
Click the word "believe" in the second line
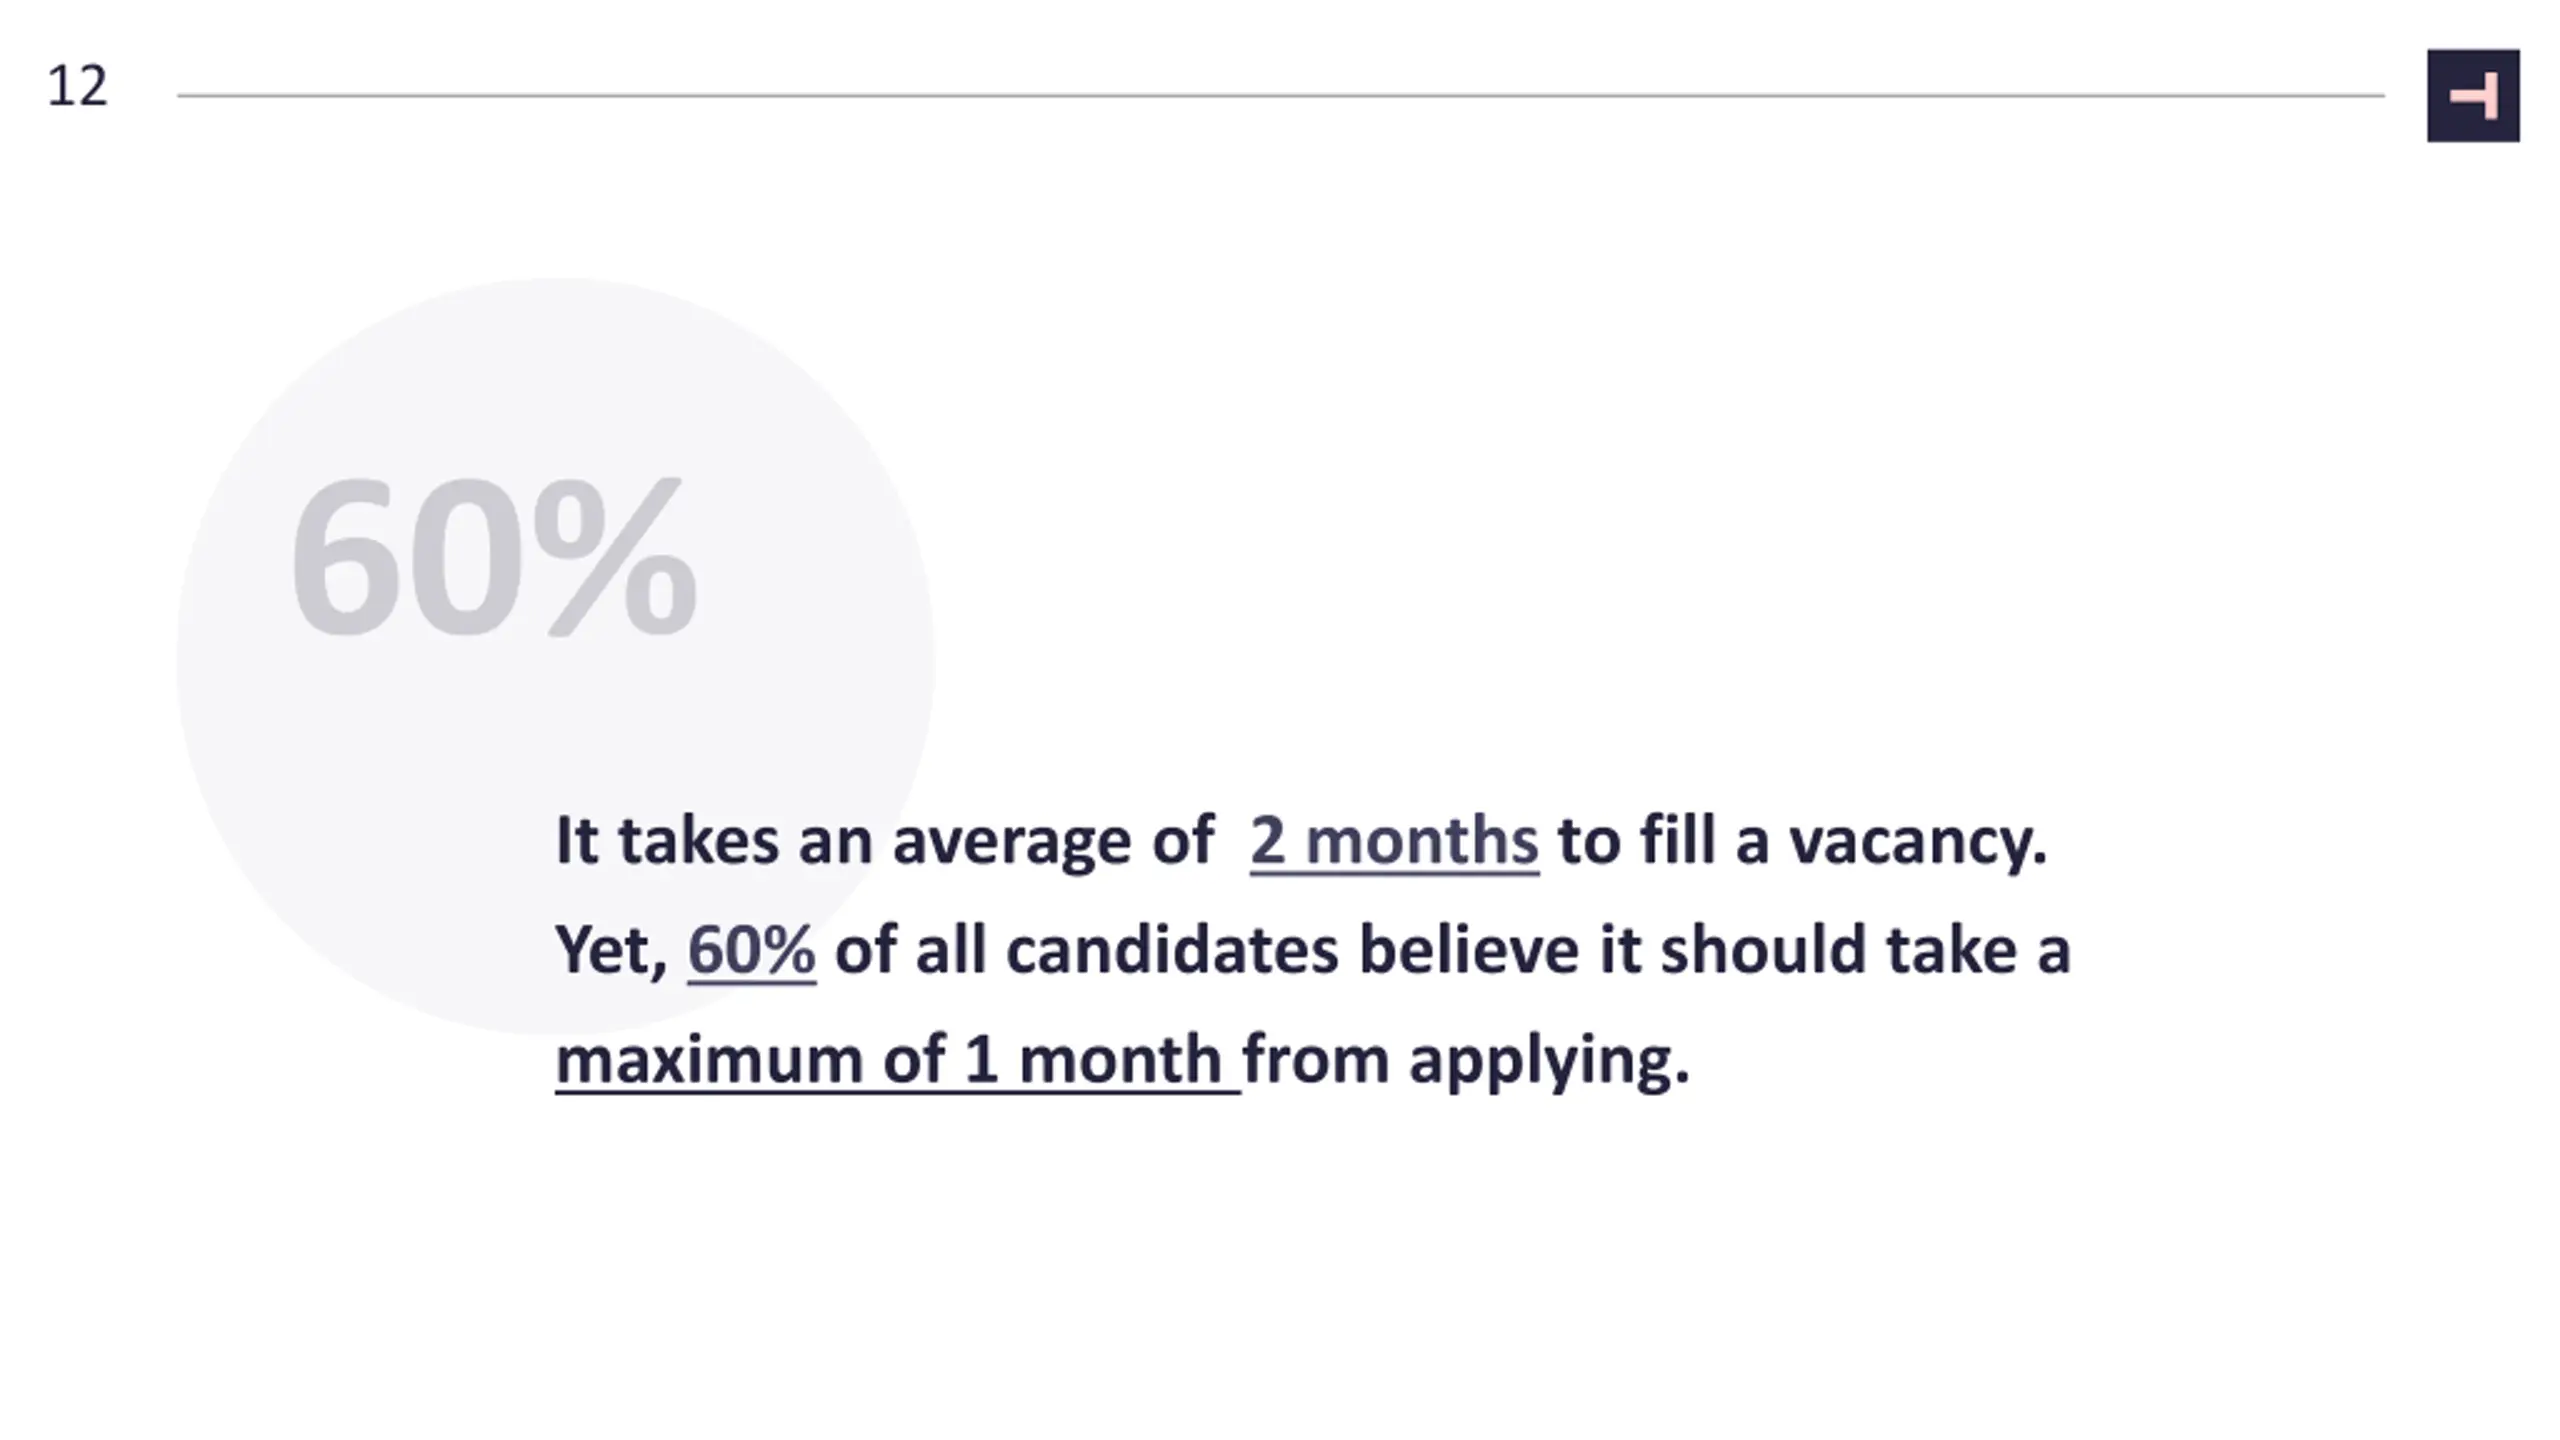pos(1468,950)
